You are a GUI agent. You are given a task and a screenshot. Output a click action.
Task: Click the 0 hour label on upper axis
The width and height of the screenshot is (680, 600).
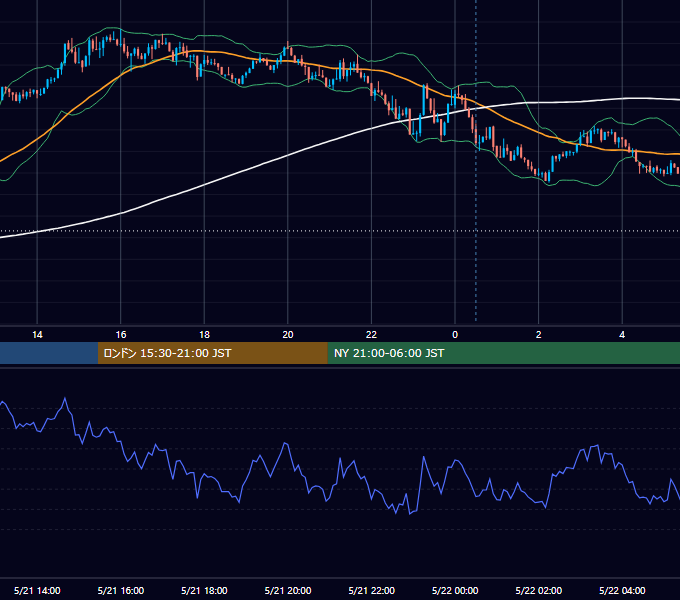point(455,335)
